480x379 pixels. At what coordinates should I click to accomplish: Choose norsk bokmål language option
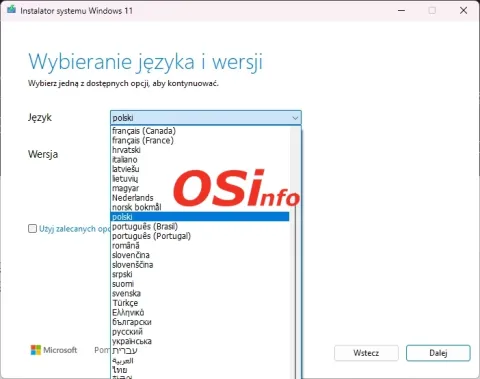(200, 207)
